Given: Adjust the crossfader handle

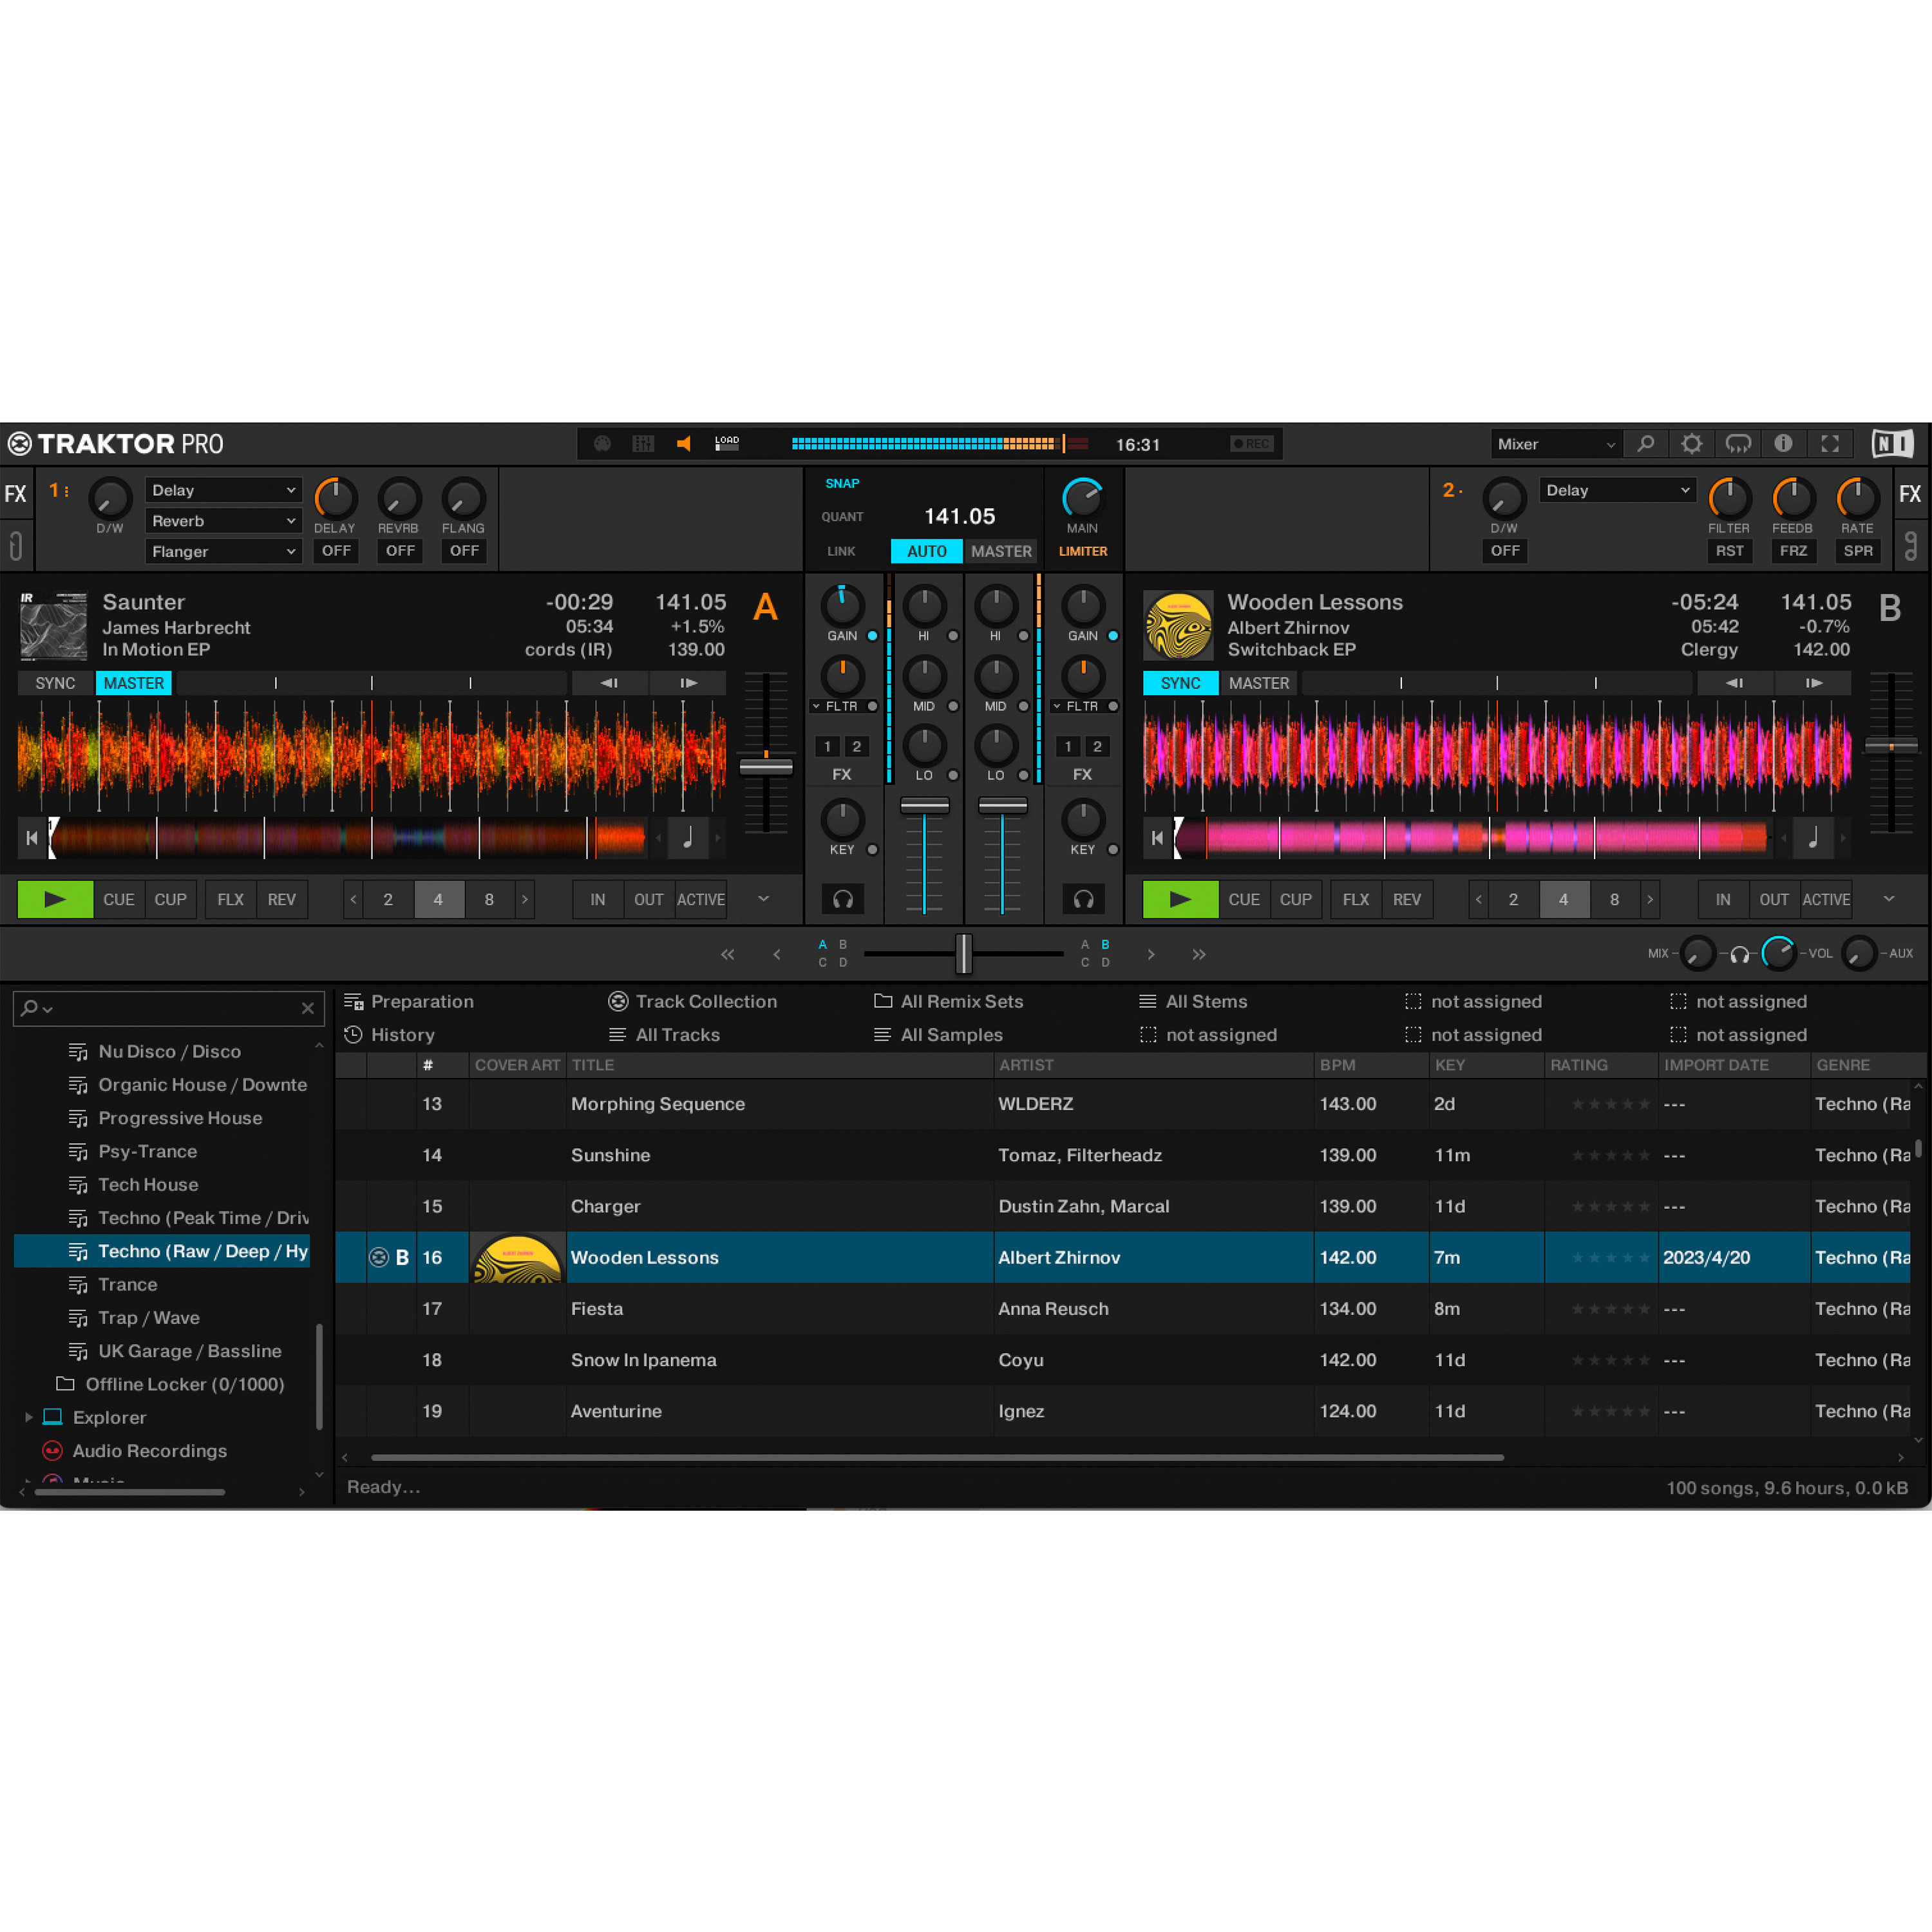Looking at the screenshot, I should [964, 954].
